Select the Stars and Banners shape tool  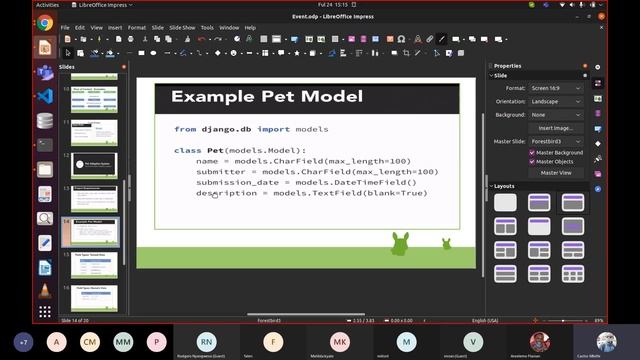tap(297, 53)
